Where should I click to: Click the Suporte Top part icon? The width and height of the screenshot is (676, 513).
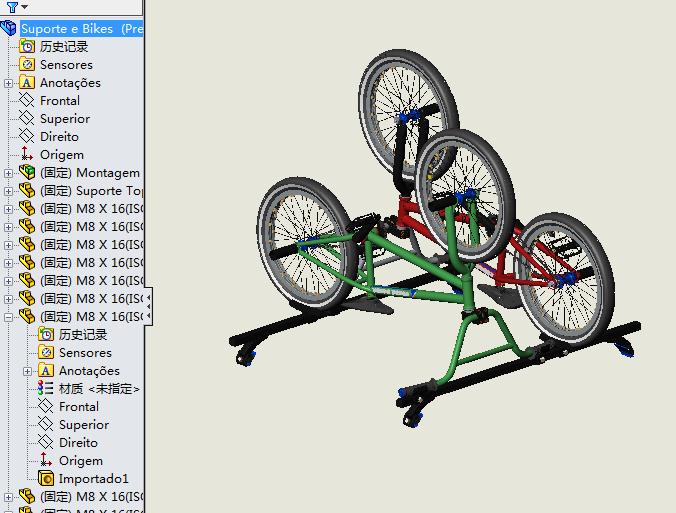27,191
